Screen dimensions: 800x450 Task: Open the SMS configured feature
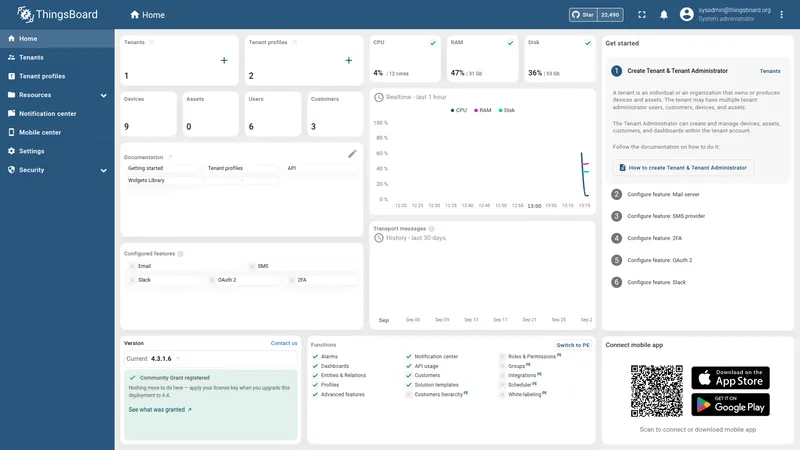point(302,266)
